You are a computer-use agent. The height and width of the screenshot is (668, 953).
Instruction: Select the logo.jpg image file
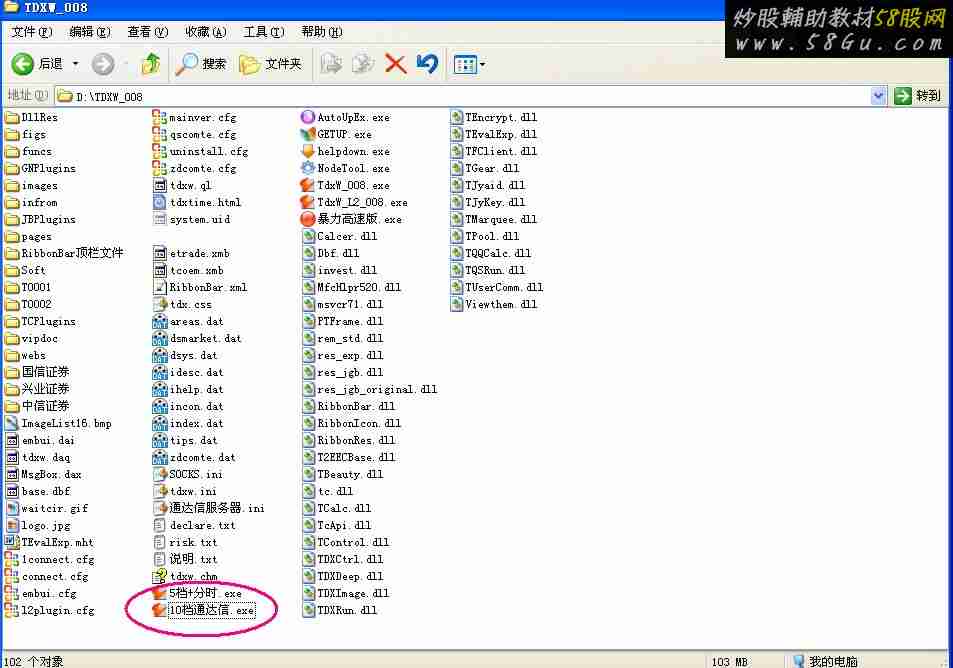(x=38, y=525)
